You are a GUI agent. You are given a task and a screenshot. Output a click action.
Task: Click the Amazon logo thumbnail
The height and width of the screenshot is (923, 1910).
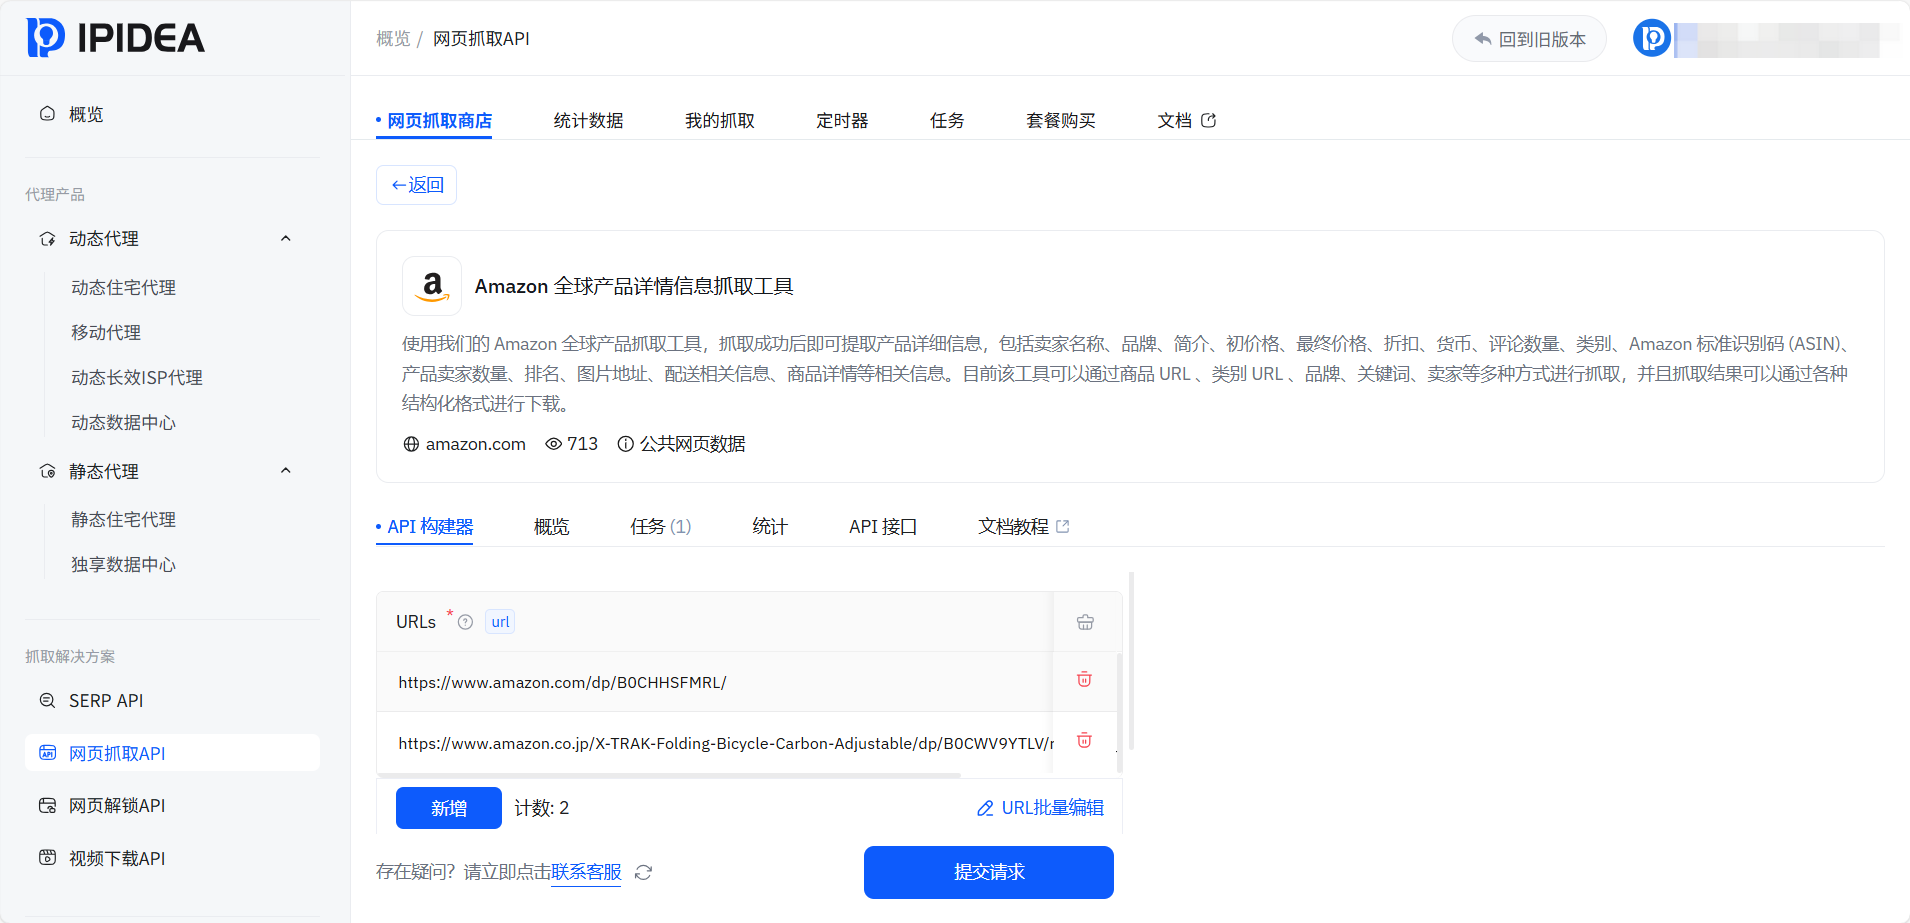point(432,286)
